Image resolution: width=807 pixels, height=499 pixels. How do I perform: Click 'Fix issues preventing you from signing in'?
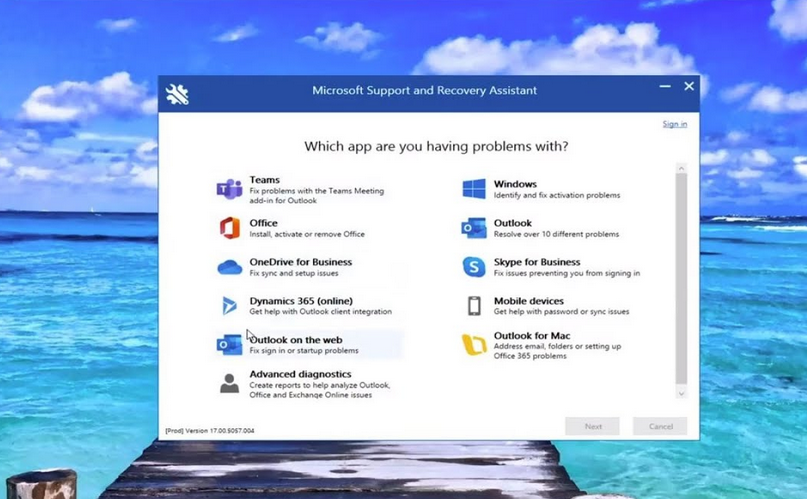pyautogui.click(x=567, y=273)
